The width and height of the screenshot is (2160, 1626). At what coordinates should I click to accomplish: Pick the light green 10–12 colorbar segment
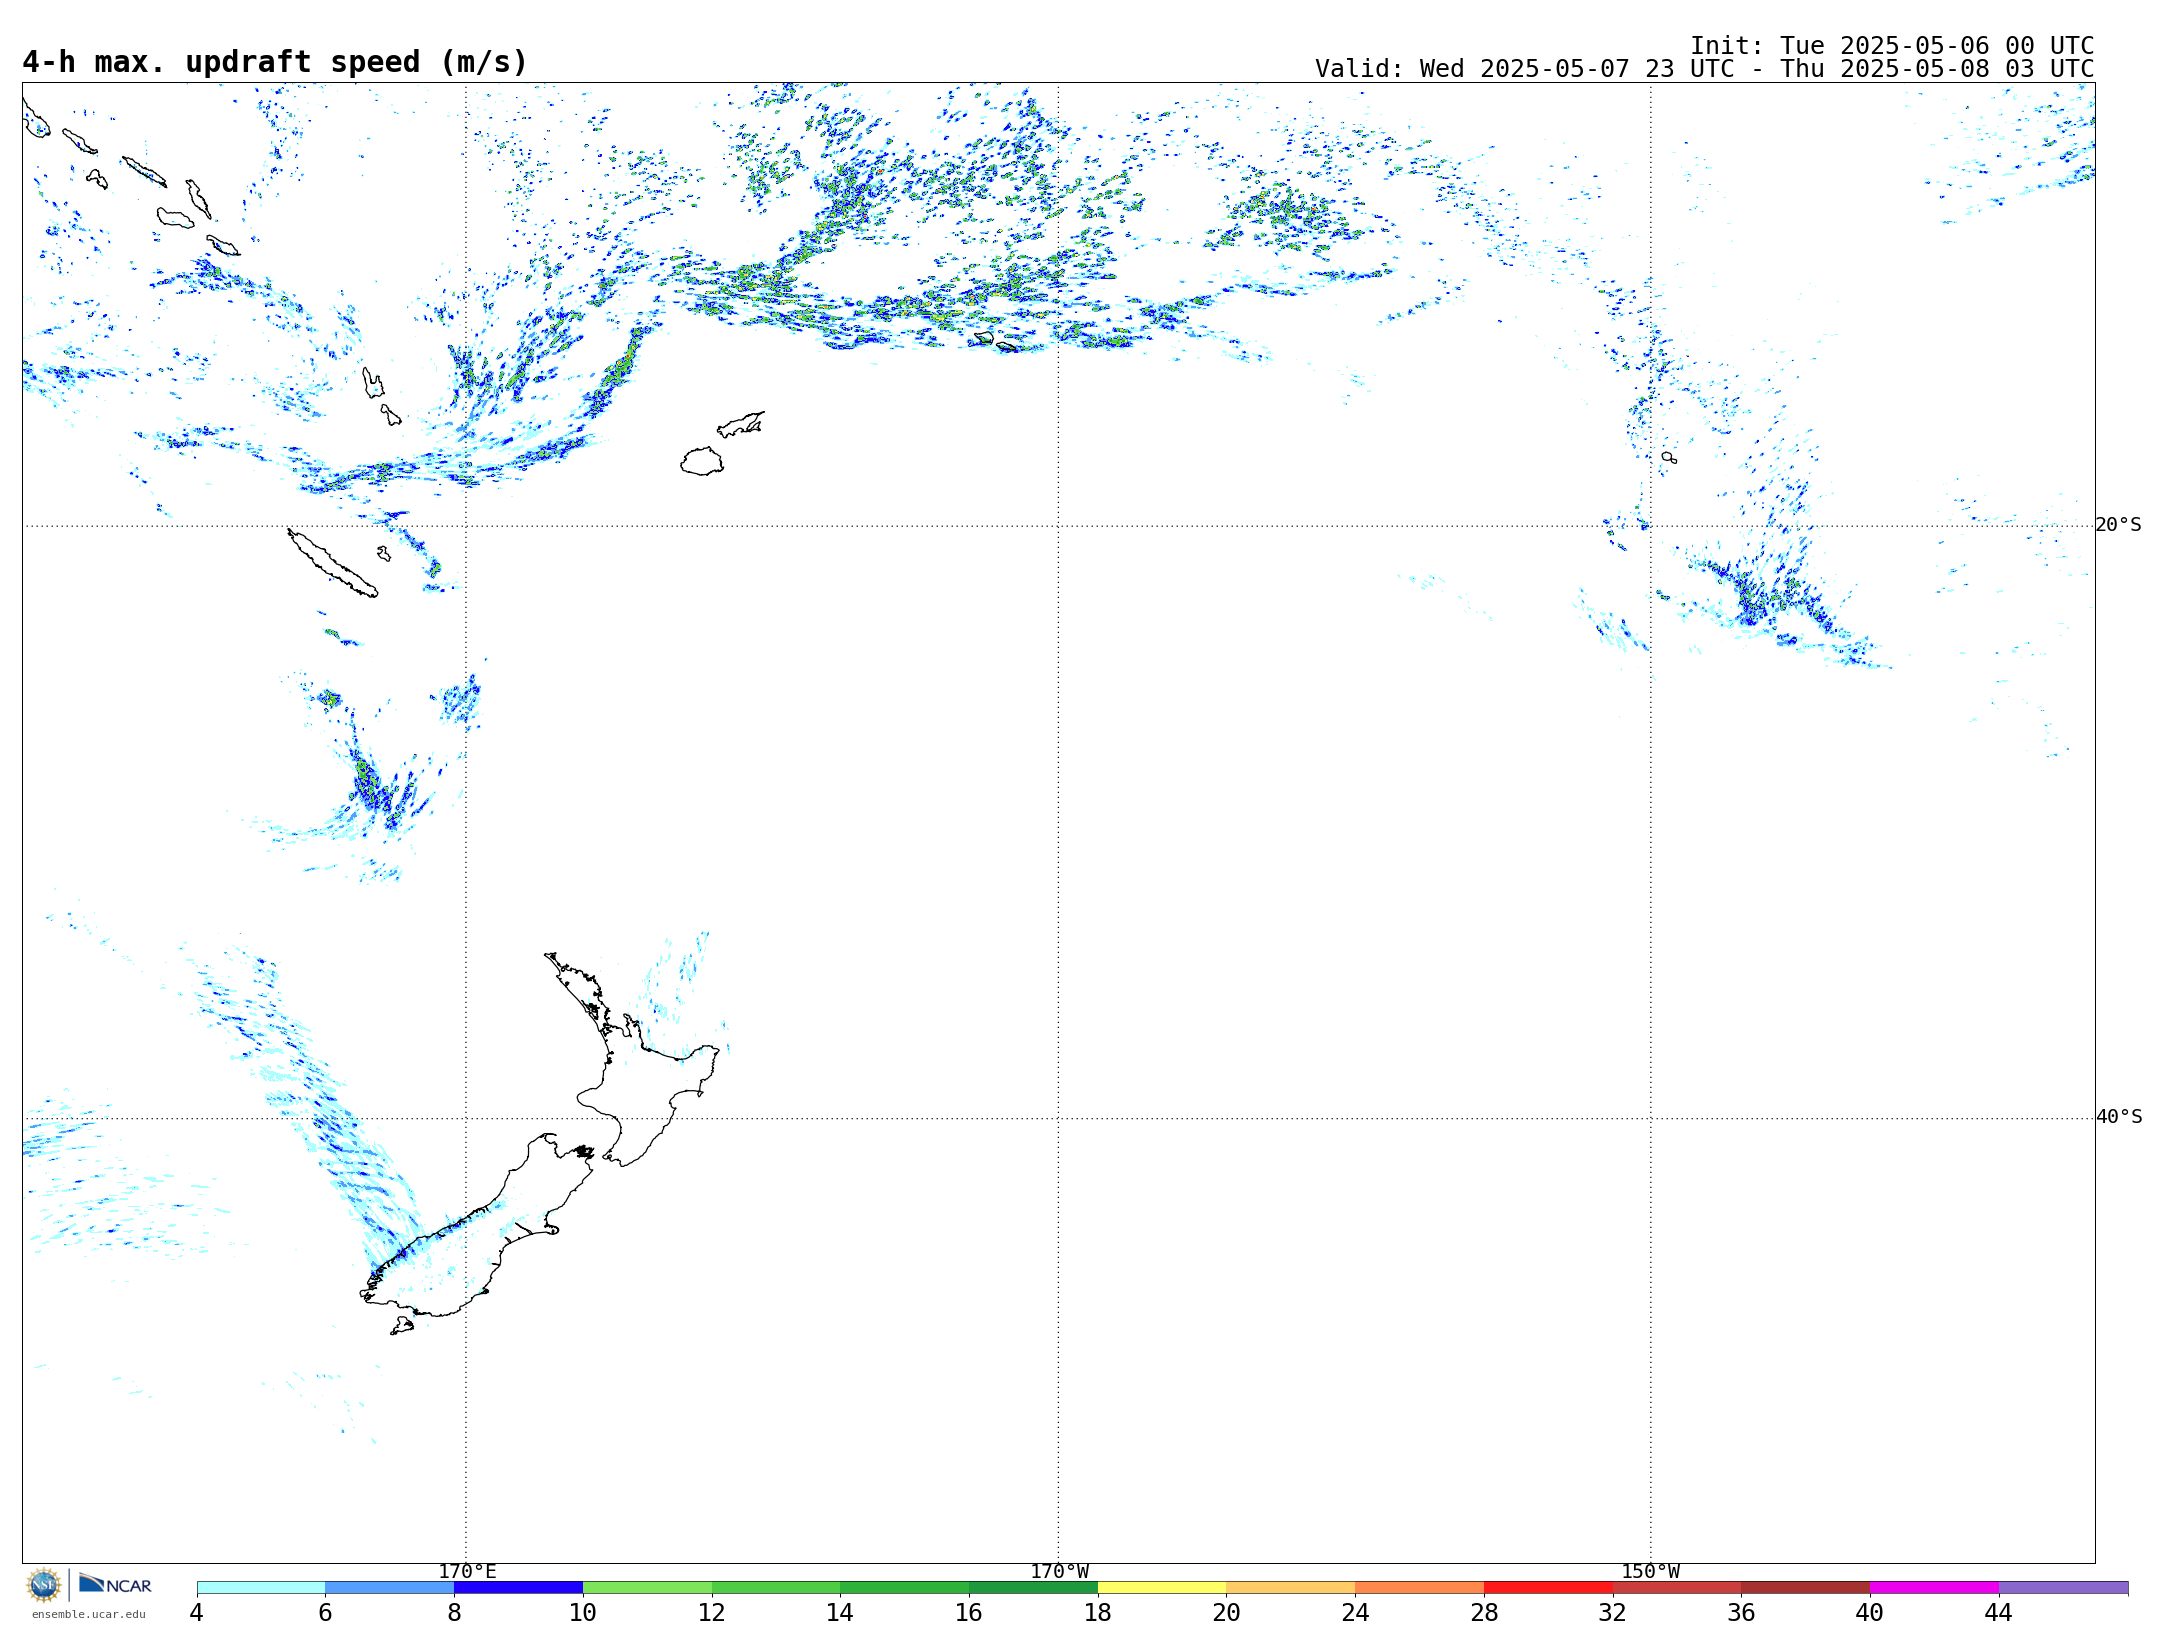coord(647,1588)
